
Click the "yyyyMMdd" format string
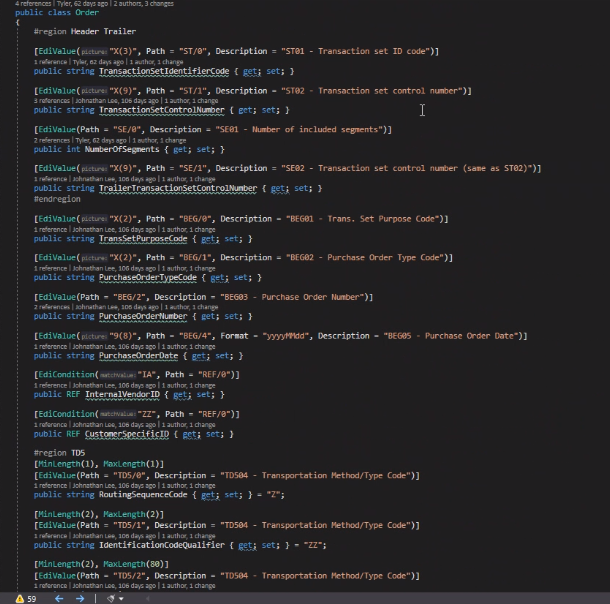click(287, 336)
